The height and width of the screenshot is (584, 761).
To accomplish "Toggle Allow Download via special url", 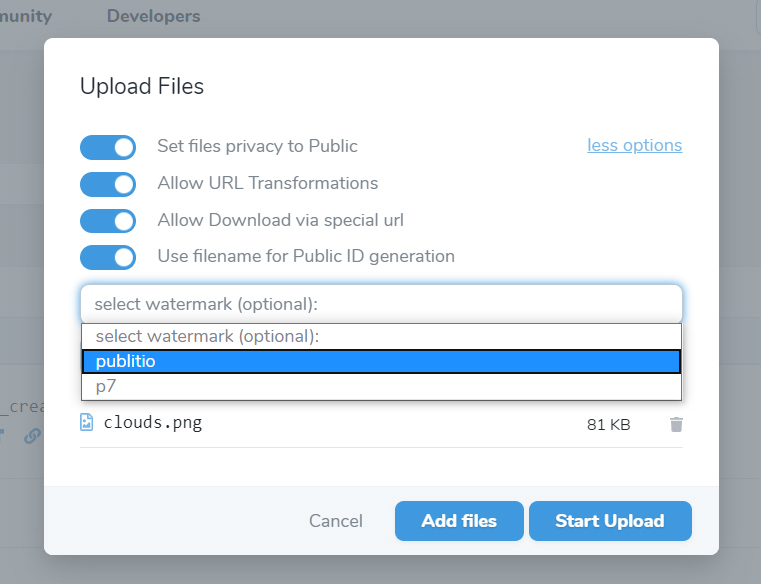I will click(108, 221).
